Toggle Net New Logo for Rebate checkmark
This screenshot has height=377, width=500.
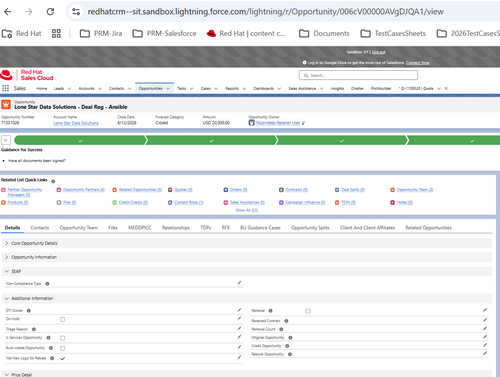pos(62,358)
